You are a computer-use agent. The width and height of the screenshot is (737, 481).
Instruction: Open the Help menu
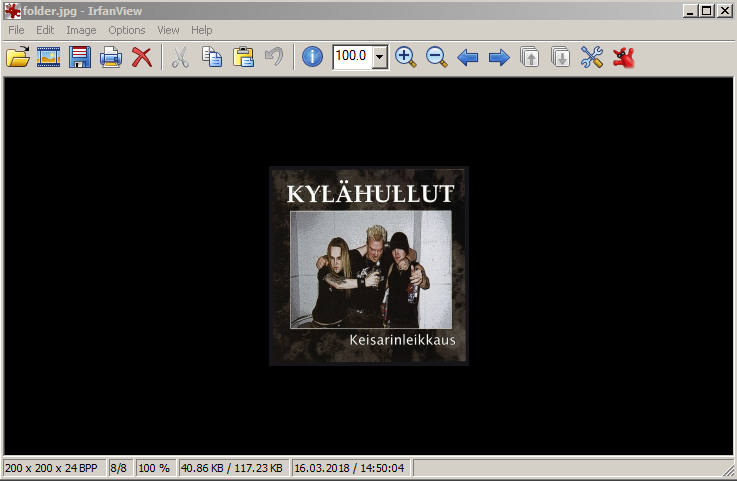[x=202, y=30]
